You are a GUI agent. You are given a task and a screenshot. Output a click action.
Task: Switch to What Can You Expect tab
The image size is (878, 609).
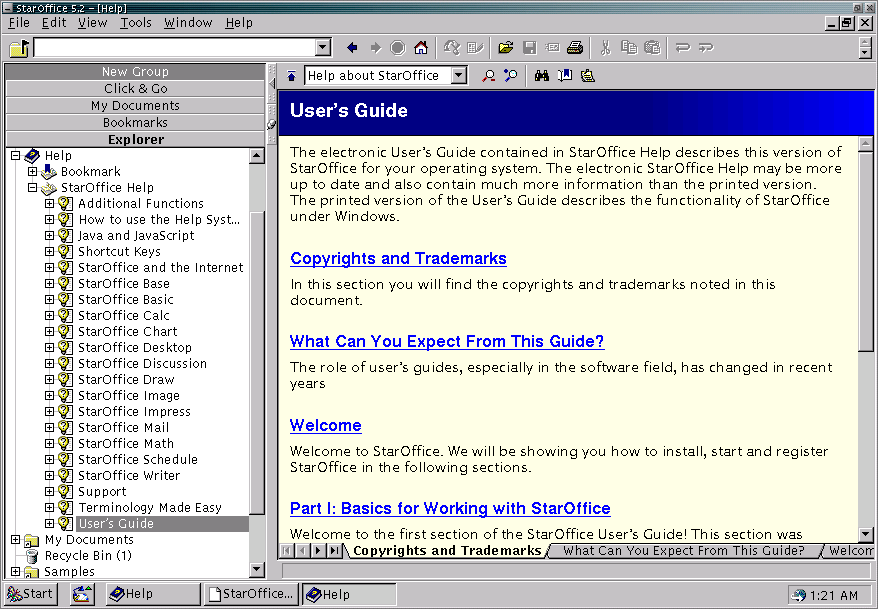click(683, 550)
